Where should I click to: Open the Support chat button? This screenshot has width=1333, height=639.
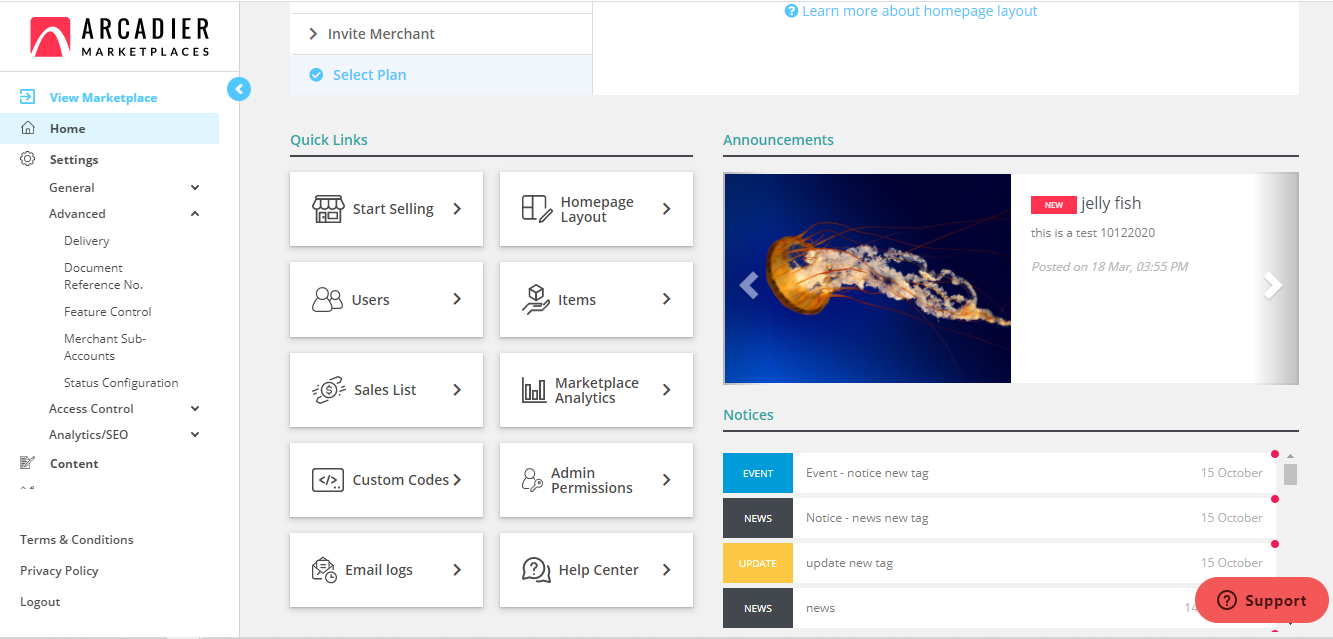1262,600
